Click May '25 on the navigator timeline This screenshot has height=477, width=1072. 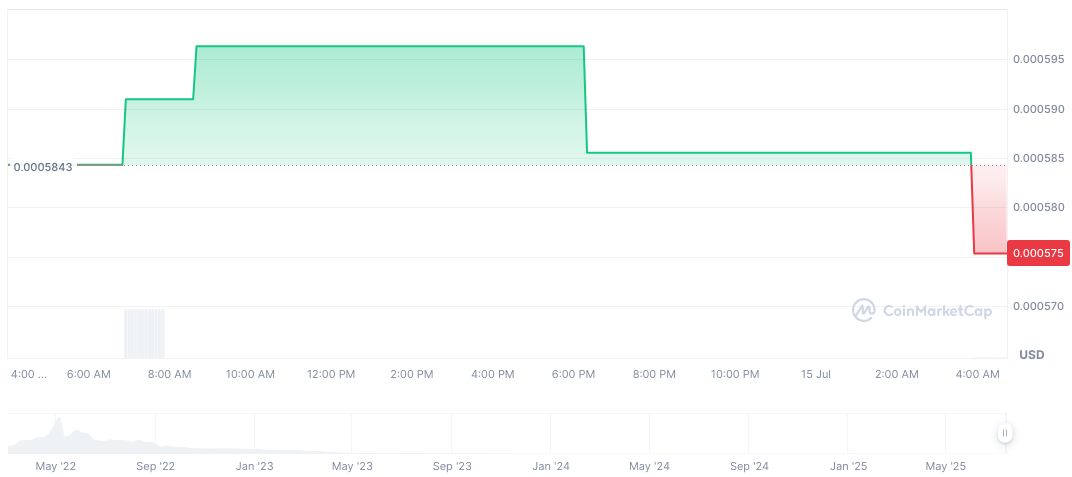(x=946, y=466)
